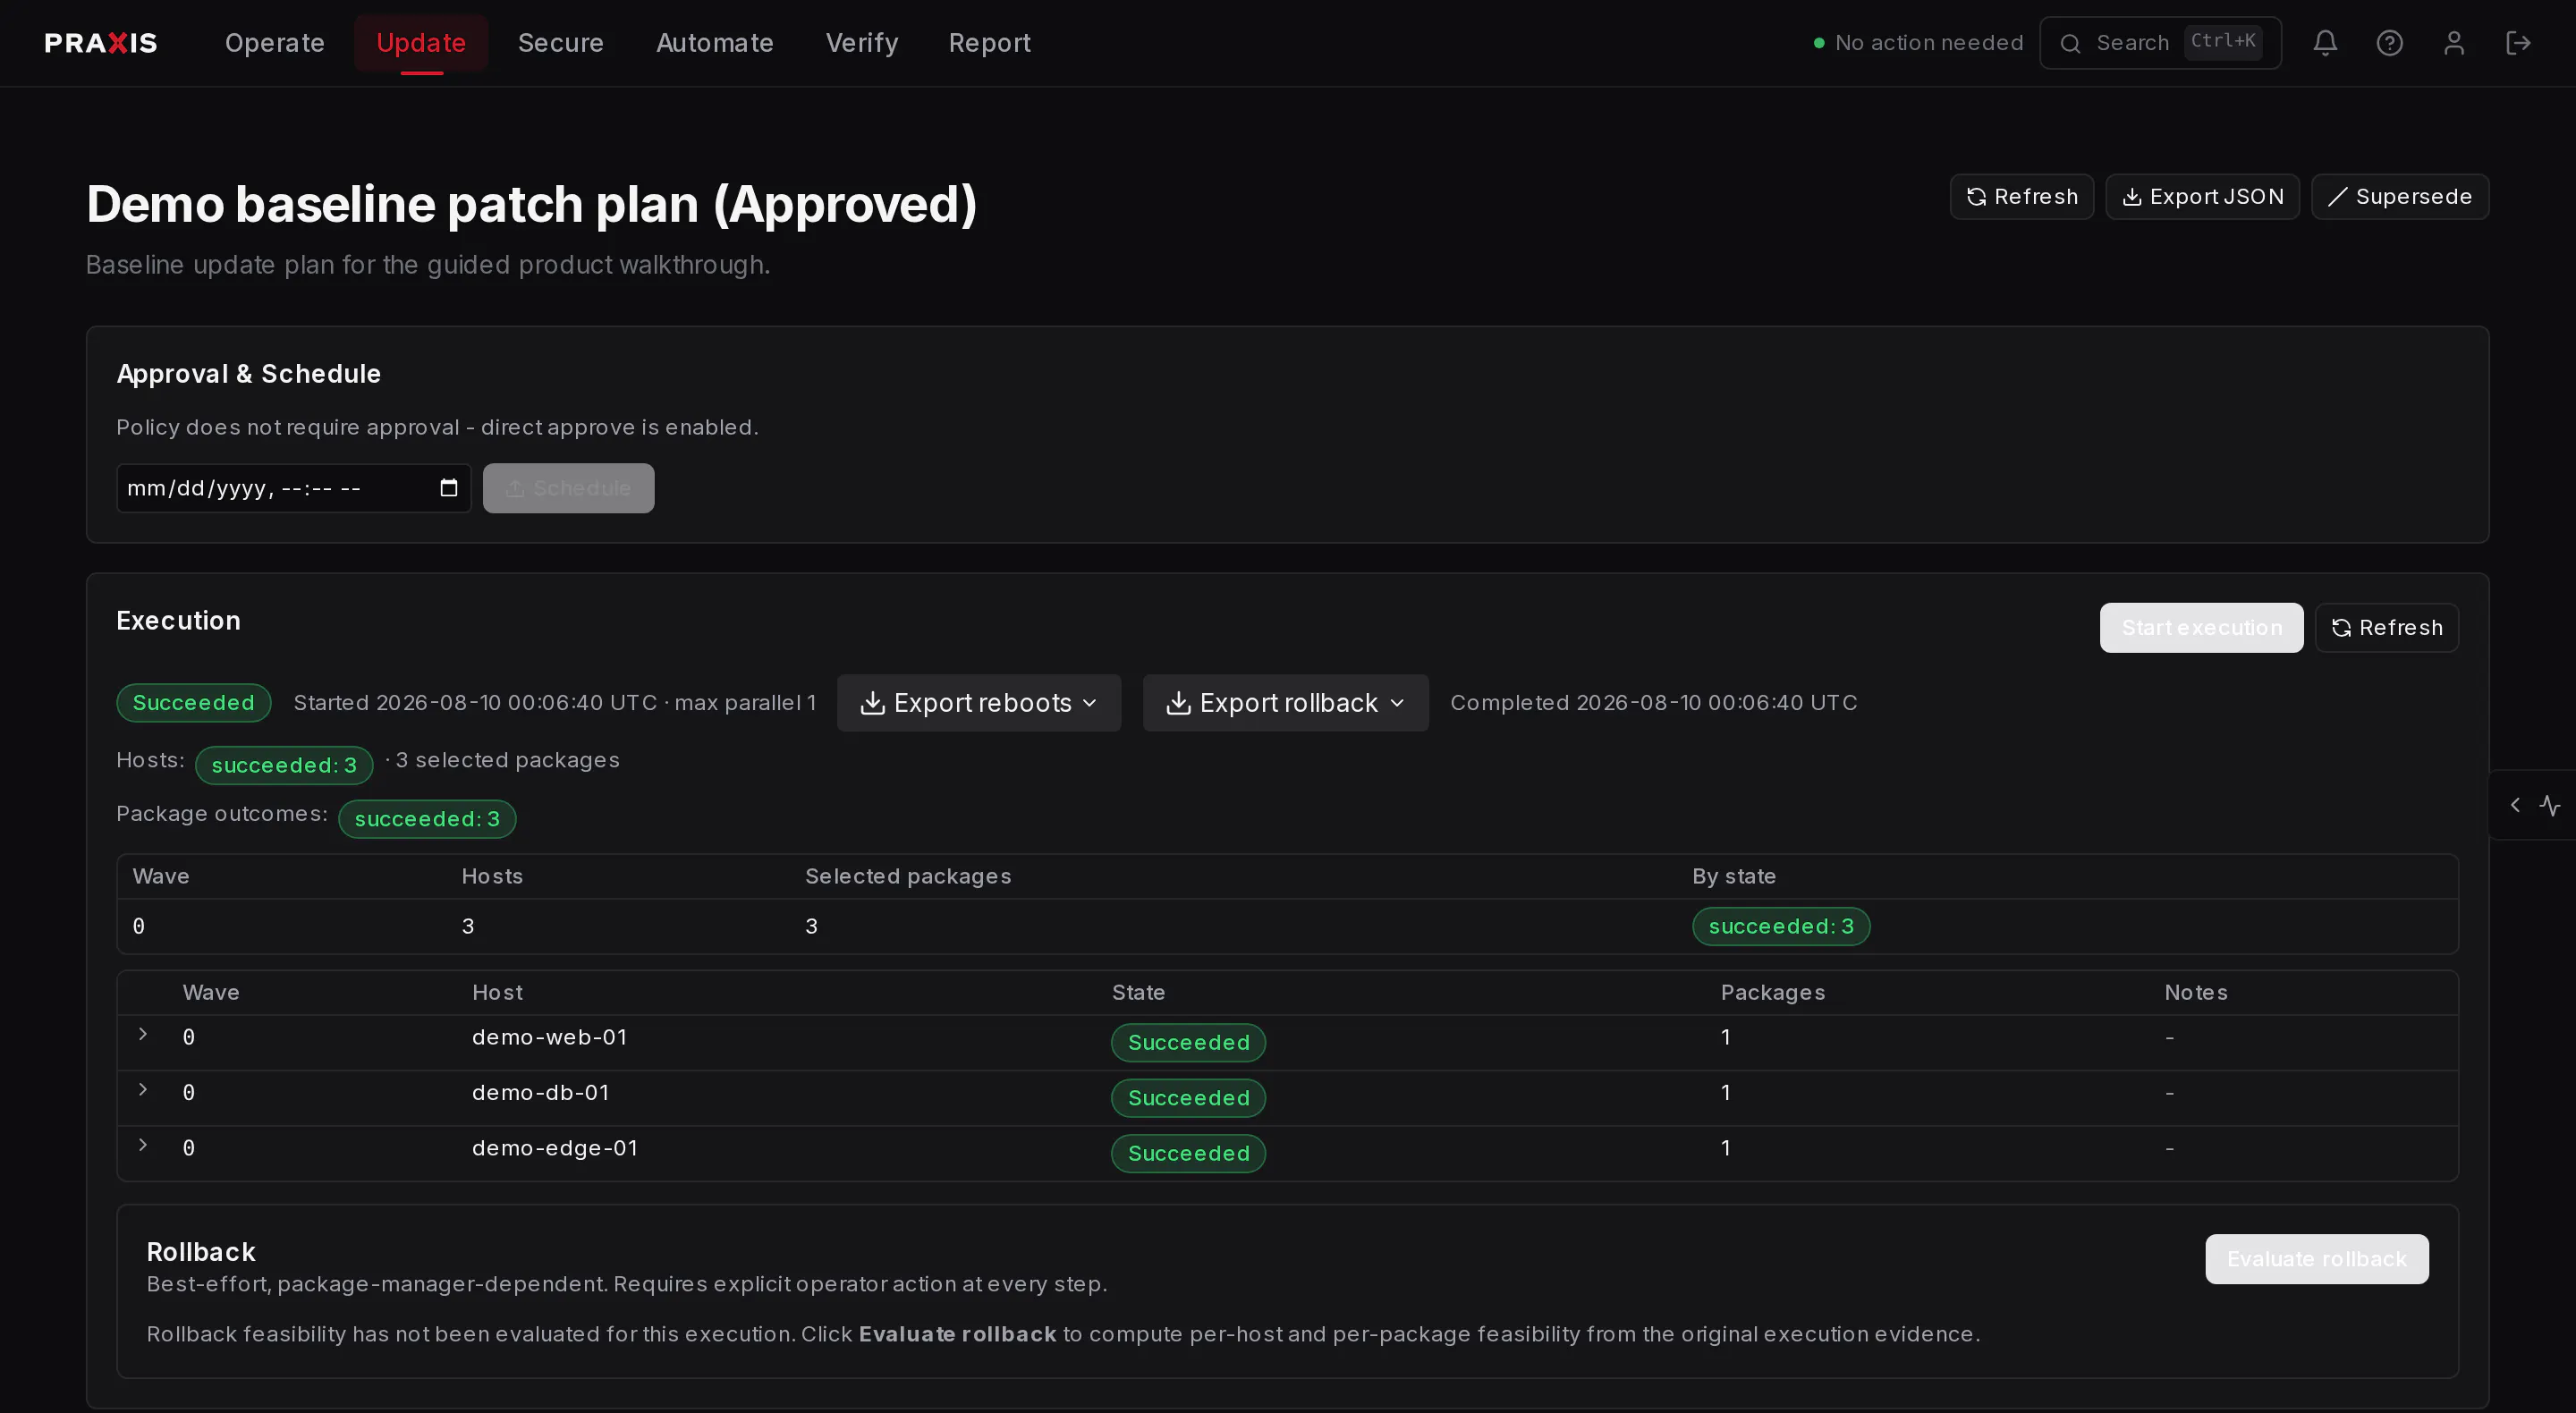Click the Packages column header
This screenshot has height=1413, width=2576.
[1772, 992]
